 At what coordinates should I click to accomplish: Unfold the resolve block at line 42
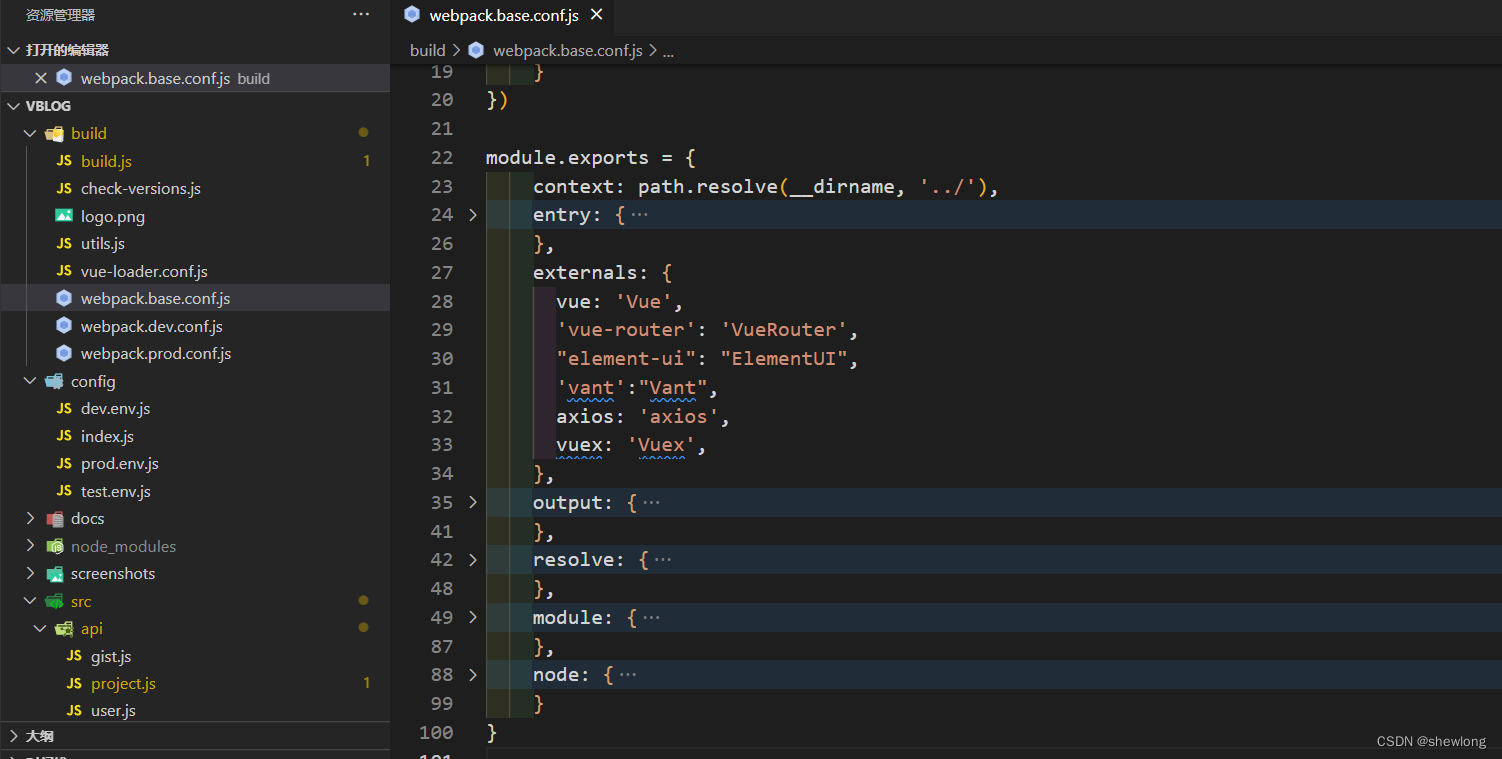[473, 560]
